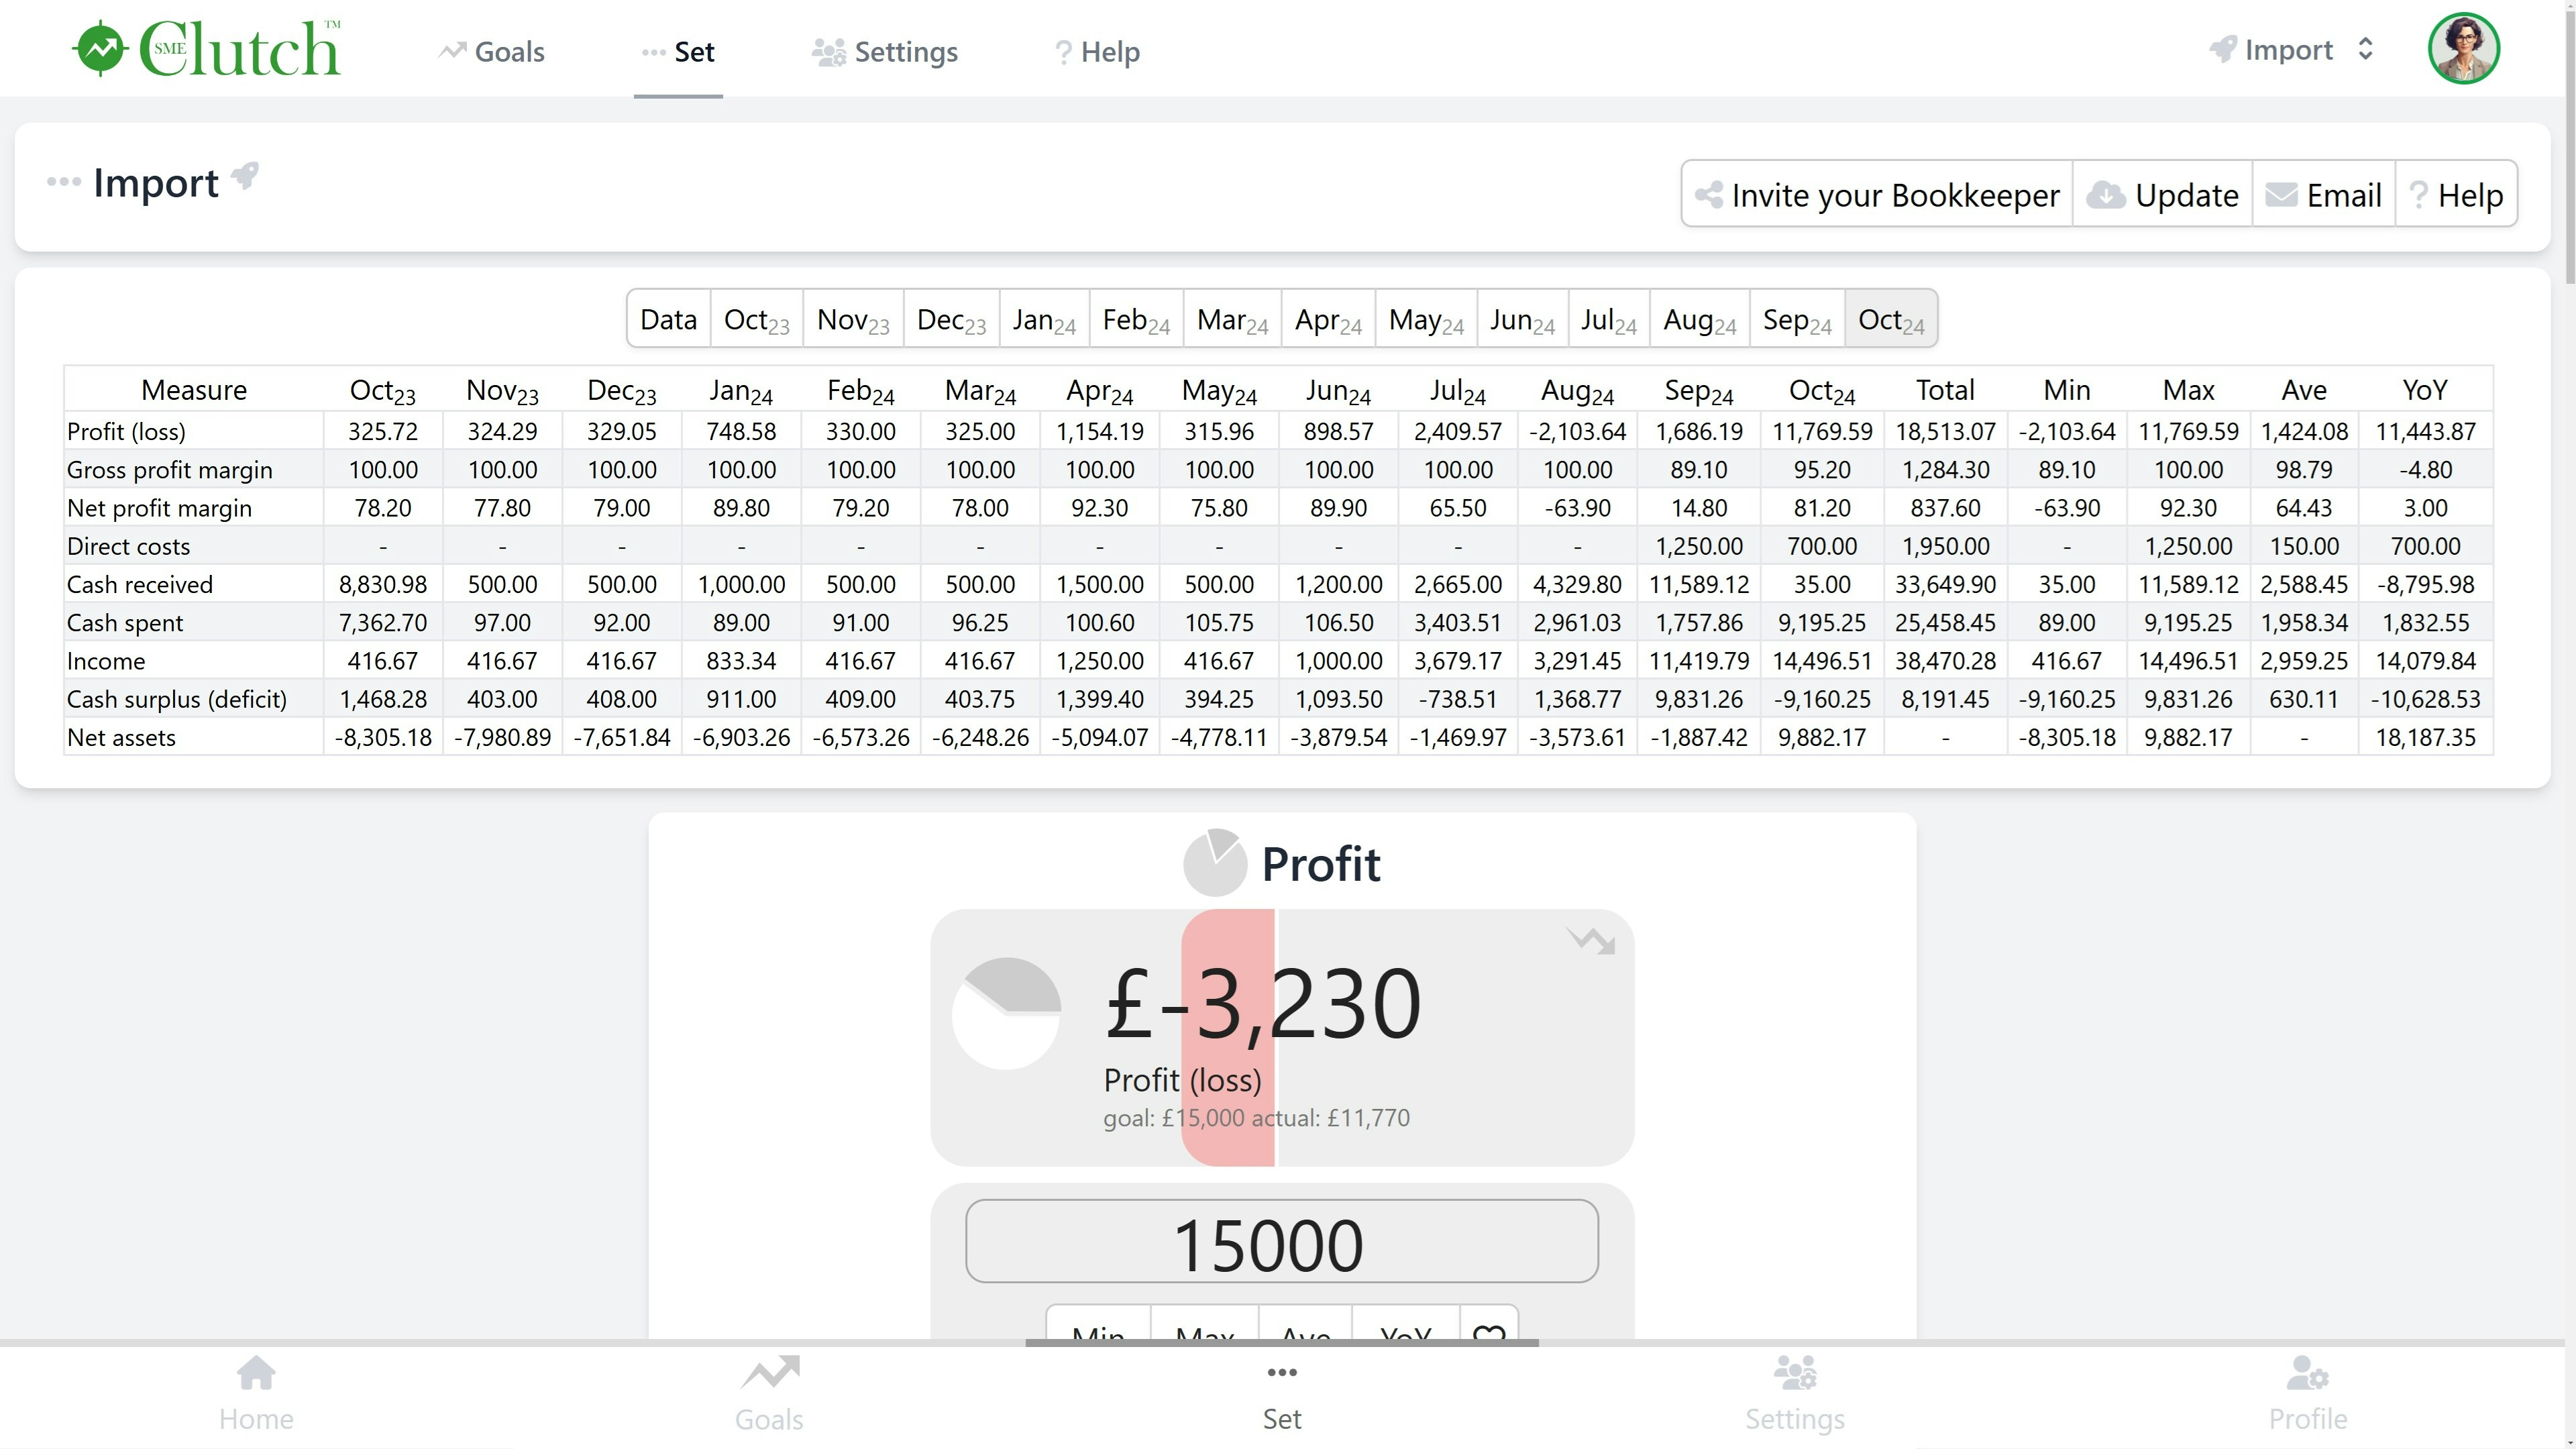
Task: Click the three-dots icon before Import heading
Action: (x=64, y=182)
